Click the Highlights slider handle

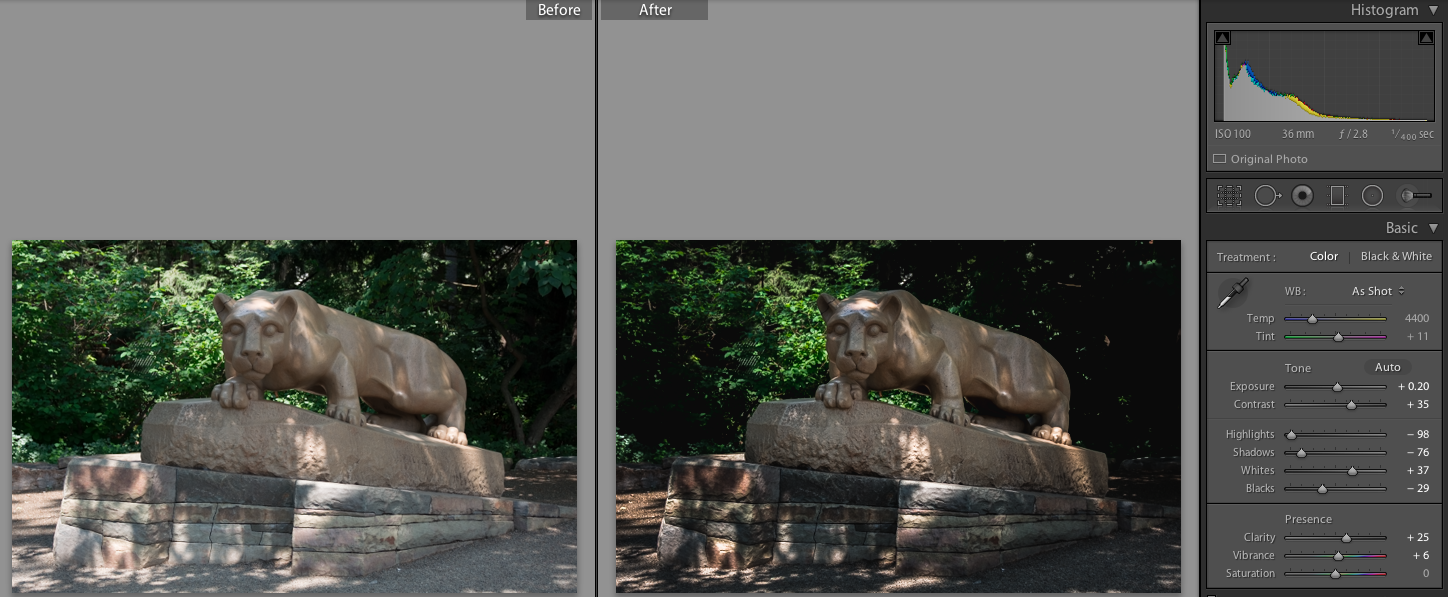coord(1291,435)
